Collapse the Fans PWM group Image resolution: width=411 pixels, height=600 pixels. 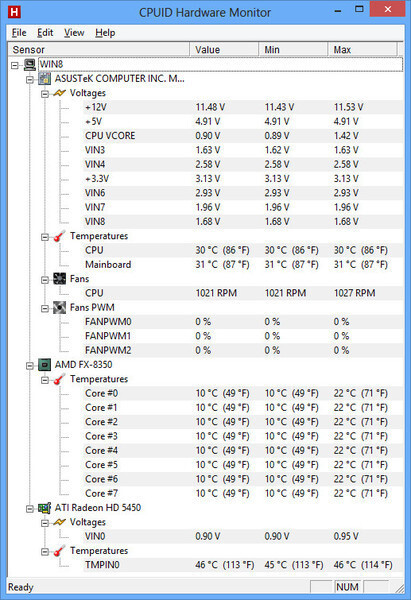(x=45, y=308)
